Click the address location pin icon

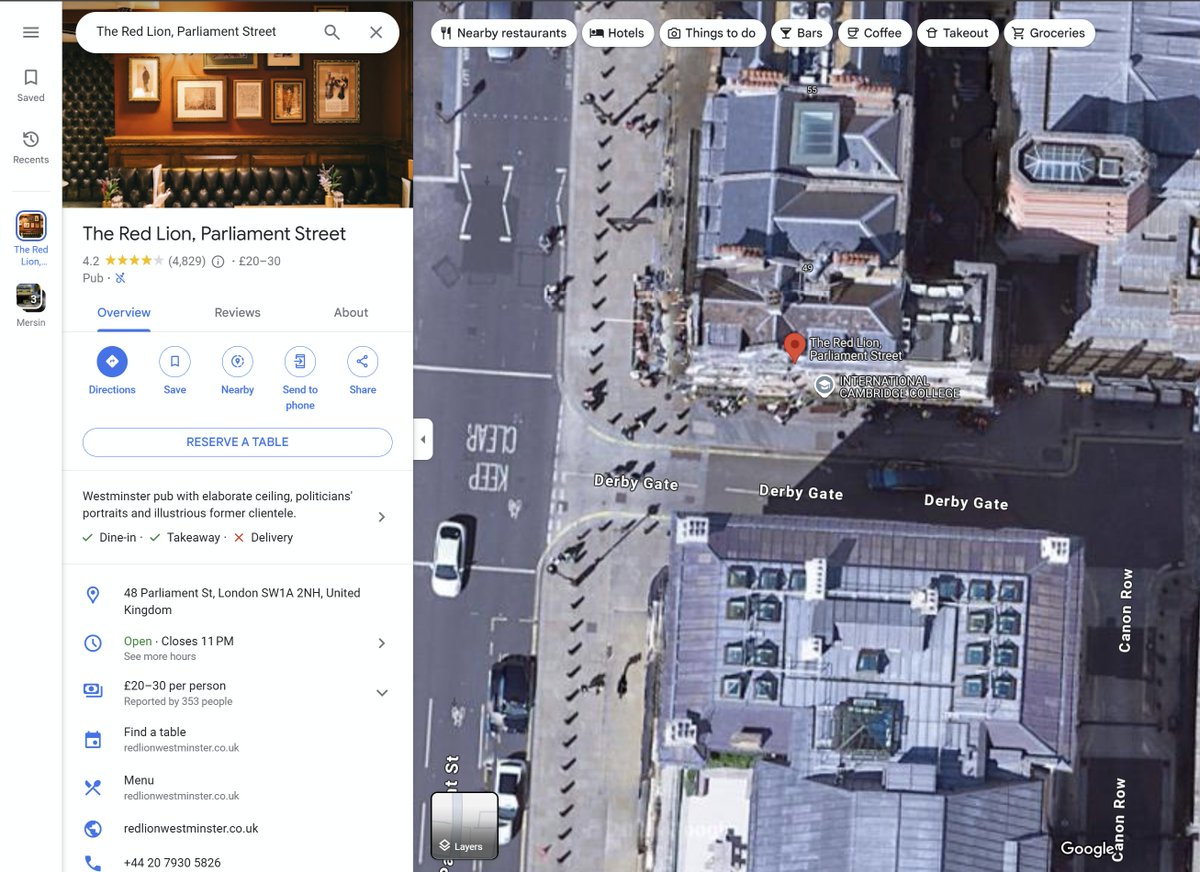tap(93, 595)
